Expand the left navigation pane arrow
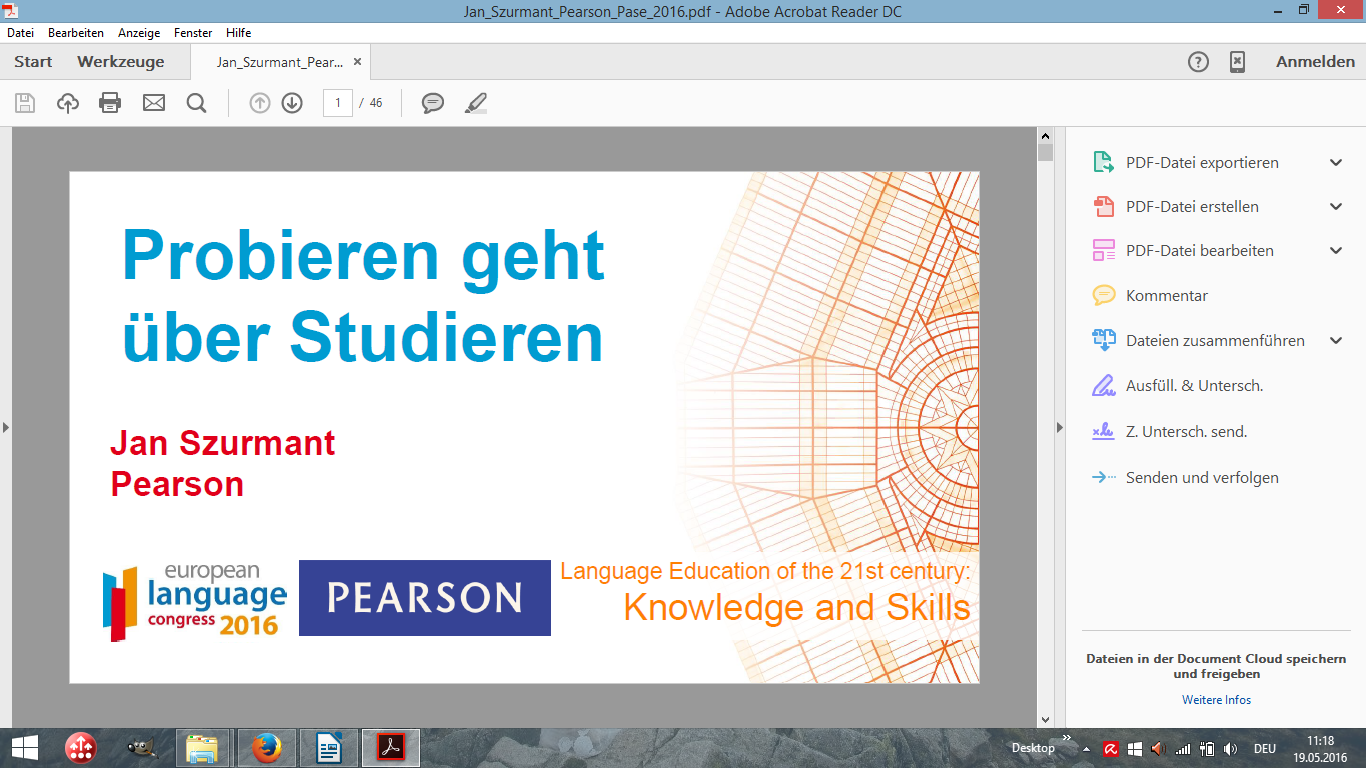Image resolution: width=1366 pixels, height=768 pixels. 6,427
